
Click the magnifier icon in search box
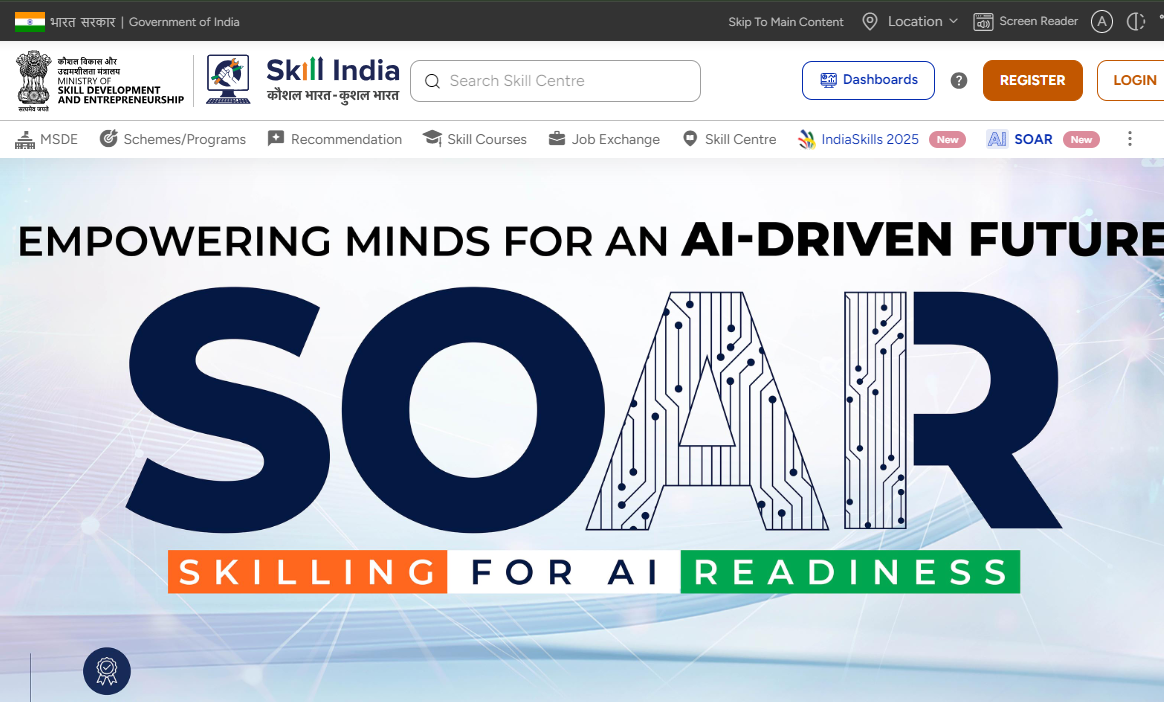point(432,81)
